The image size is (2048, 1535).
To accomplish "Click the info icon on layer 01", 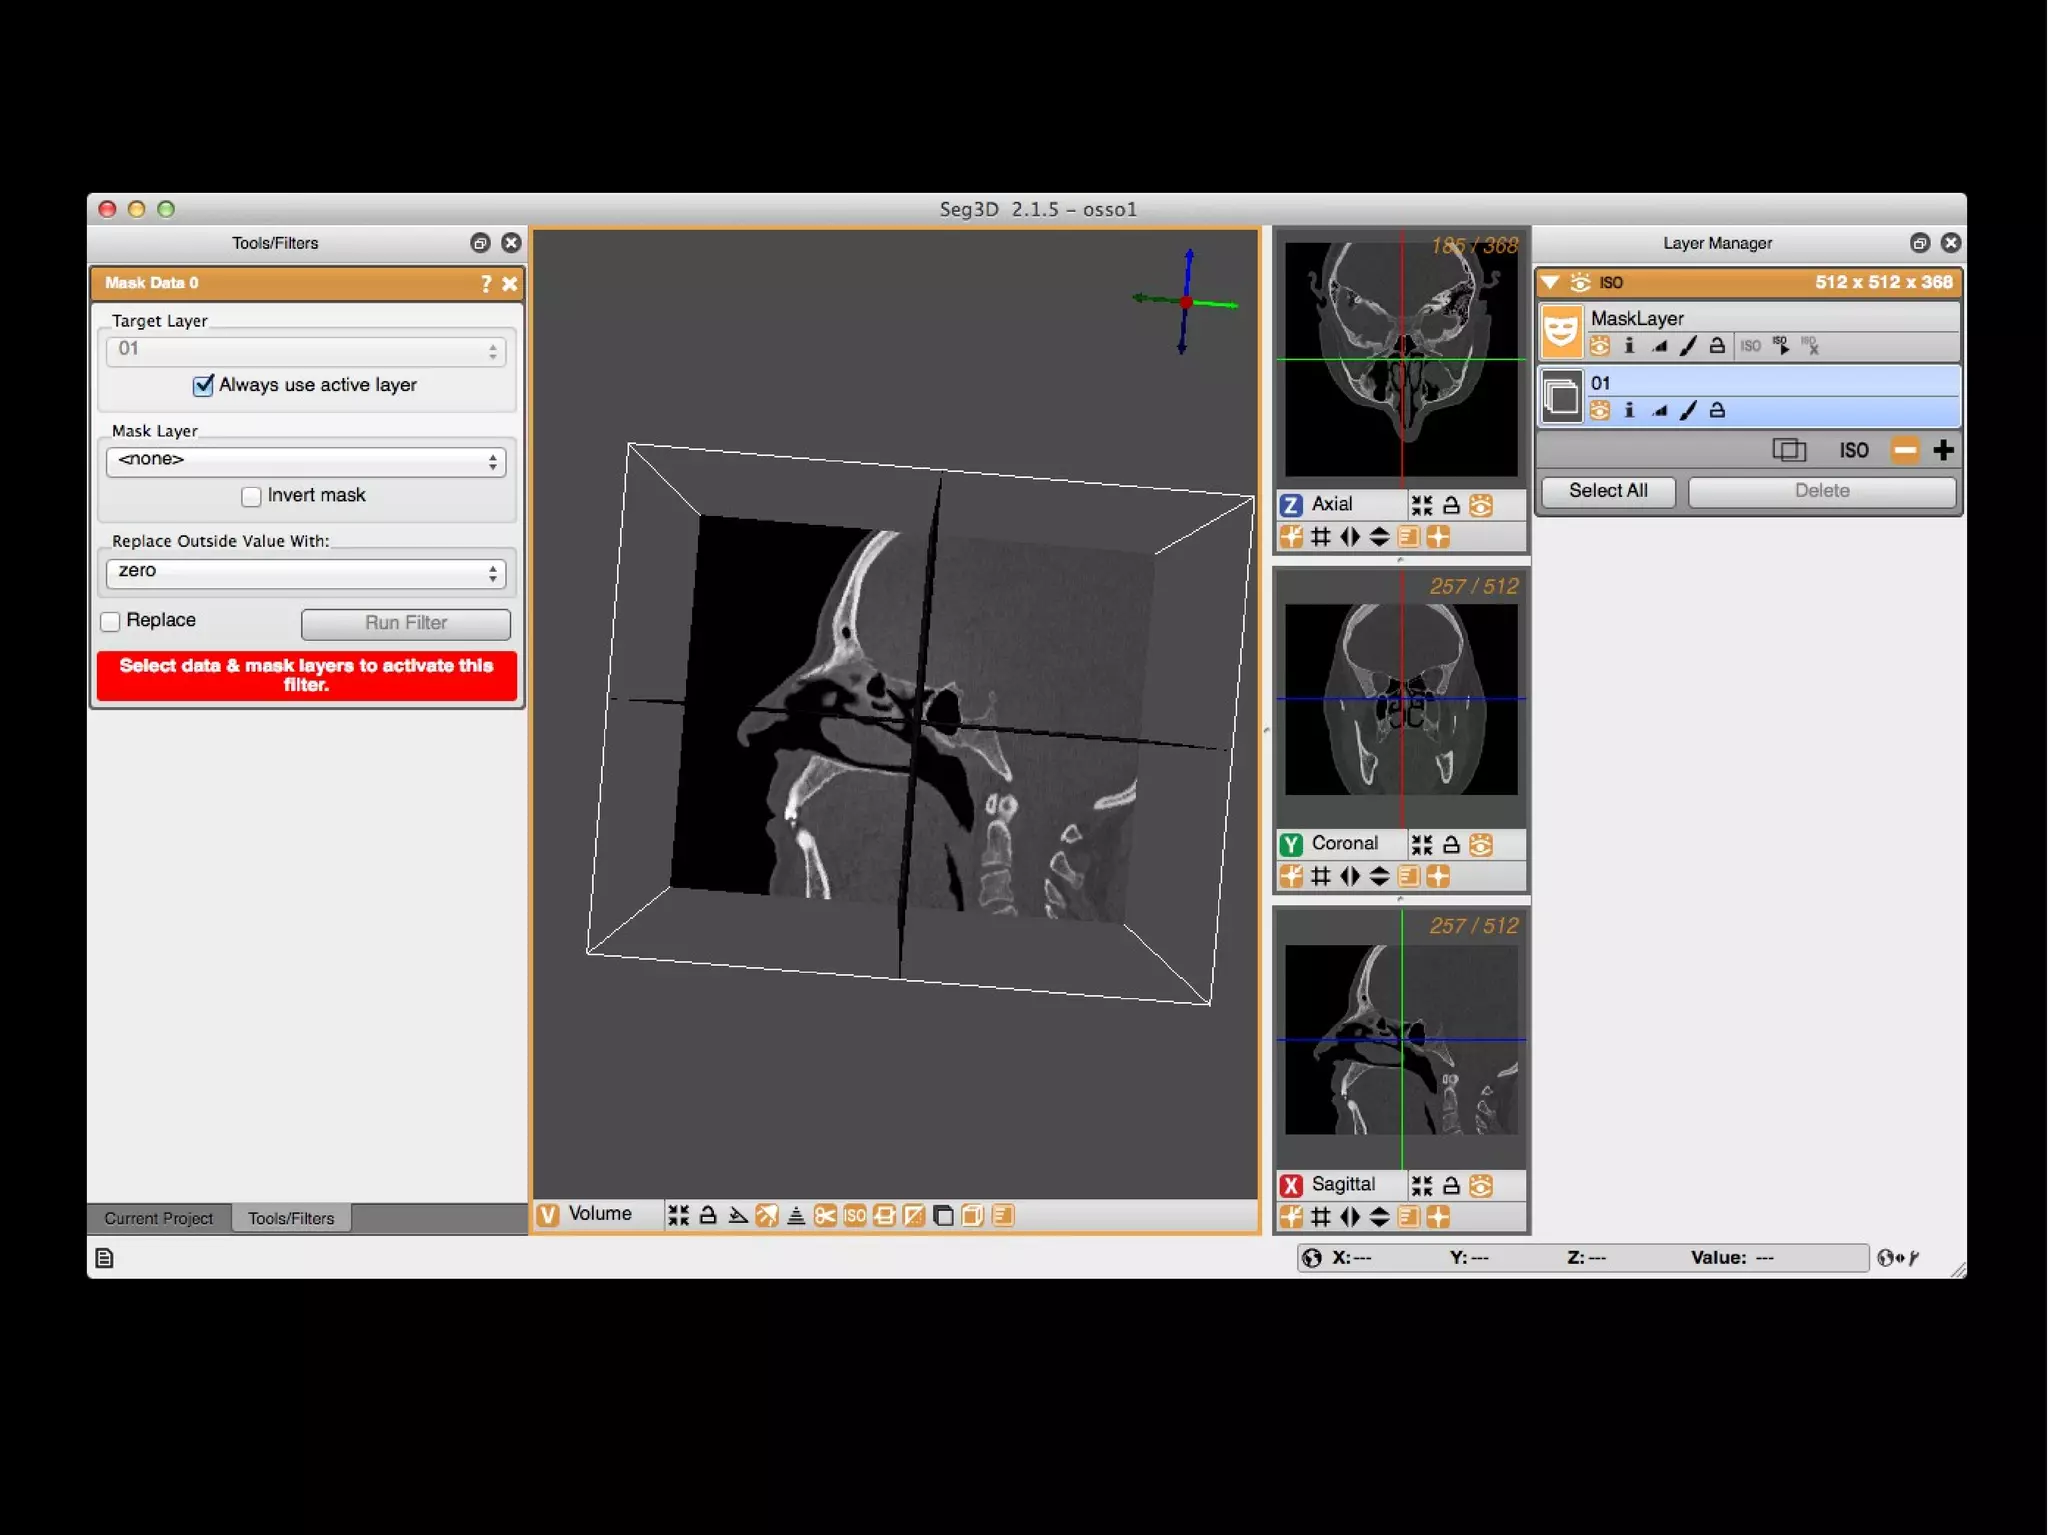I will 1629,410.
